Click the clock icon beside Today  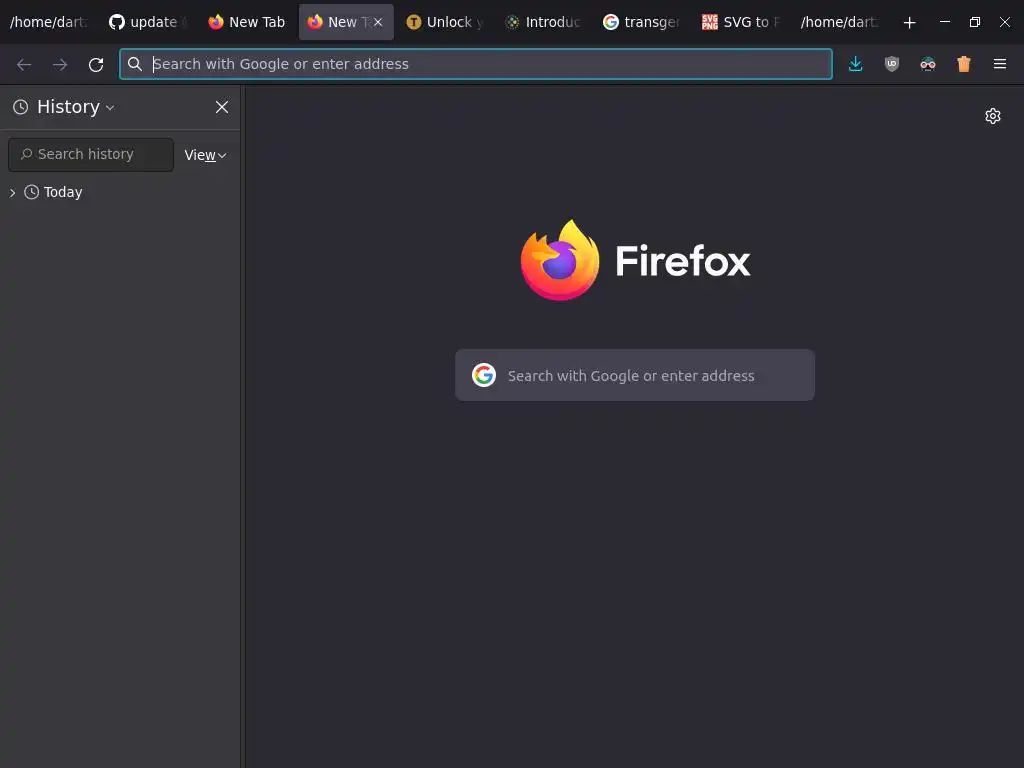(31, 192)
